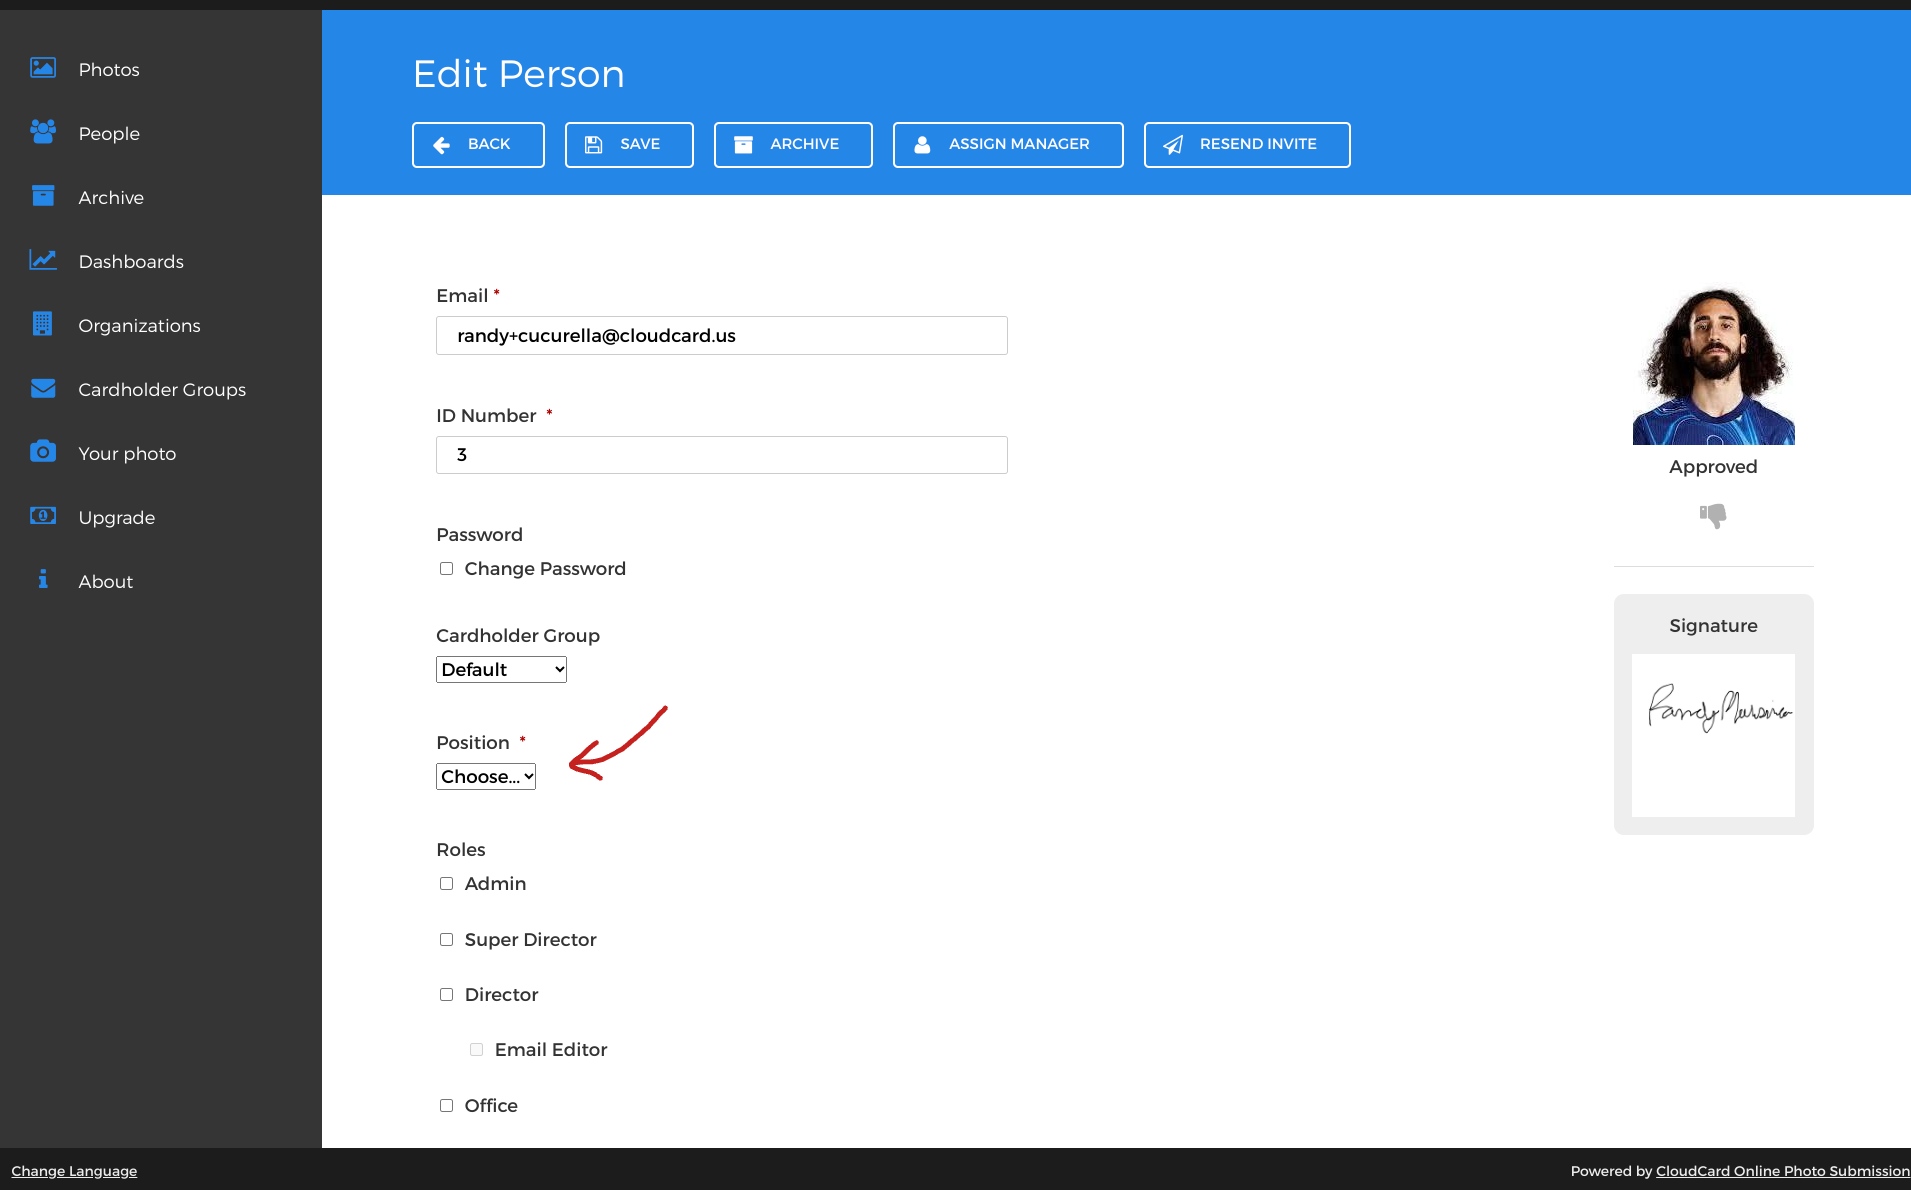Select the People icon in sidebar

tap(43, 132)
